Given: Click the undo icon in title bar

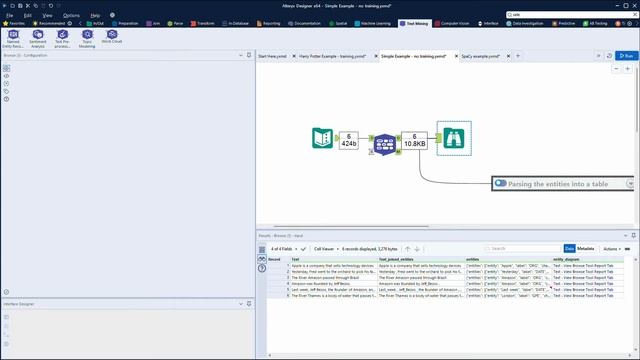Looking at the screenshot, I should [x=51, y=6].
